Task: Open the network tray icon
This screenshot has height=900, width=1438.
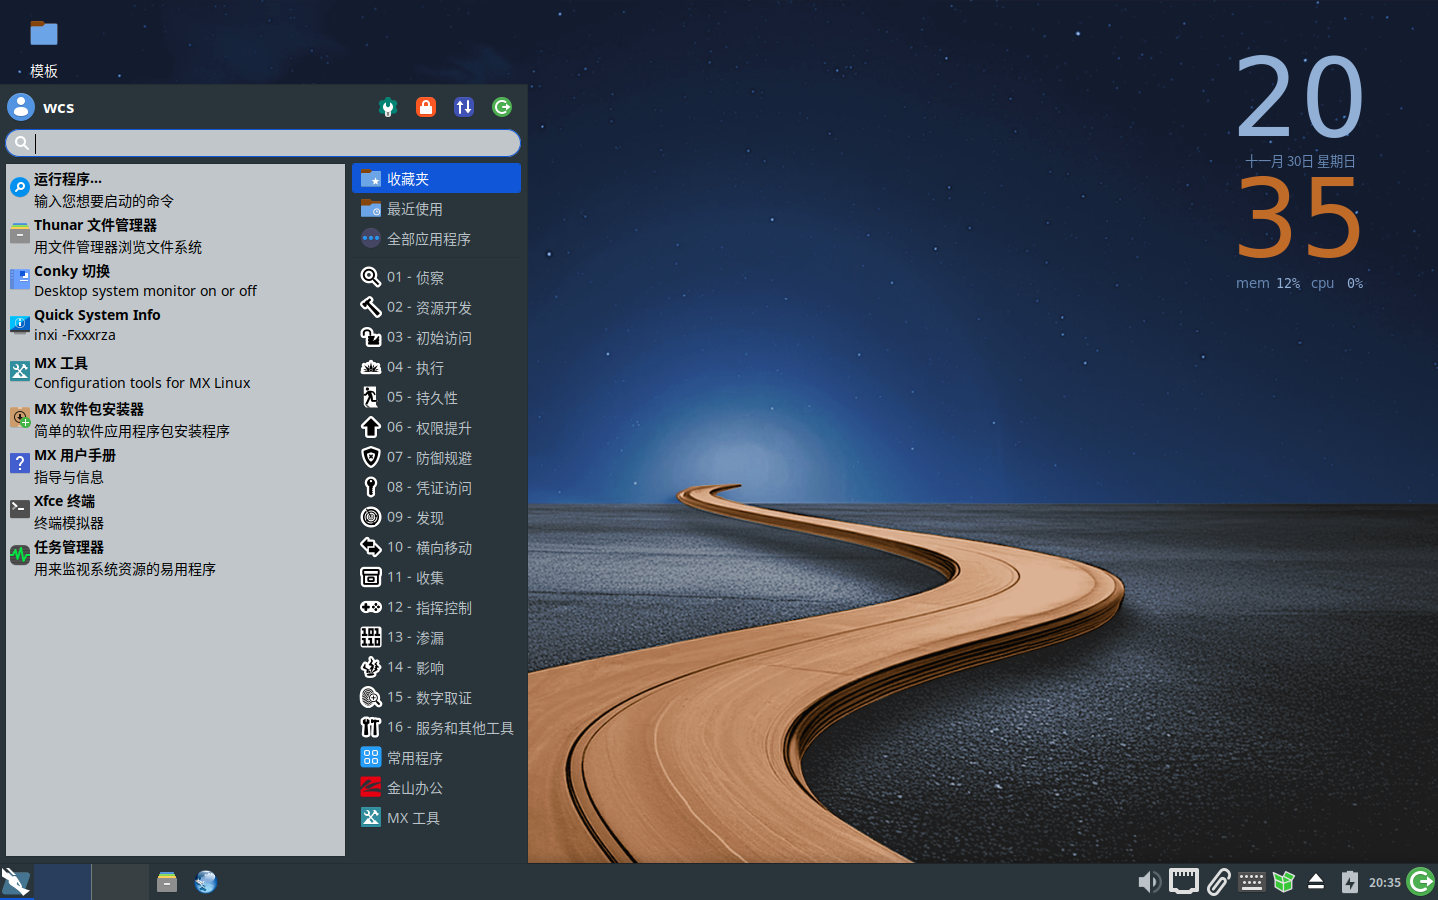Action: [x=1184, y=881]
